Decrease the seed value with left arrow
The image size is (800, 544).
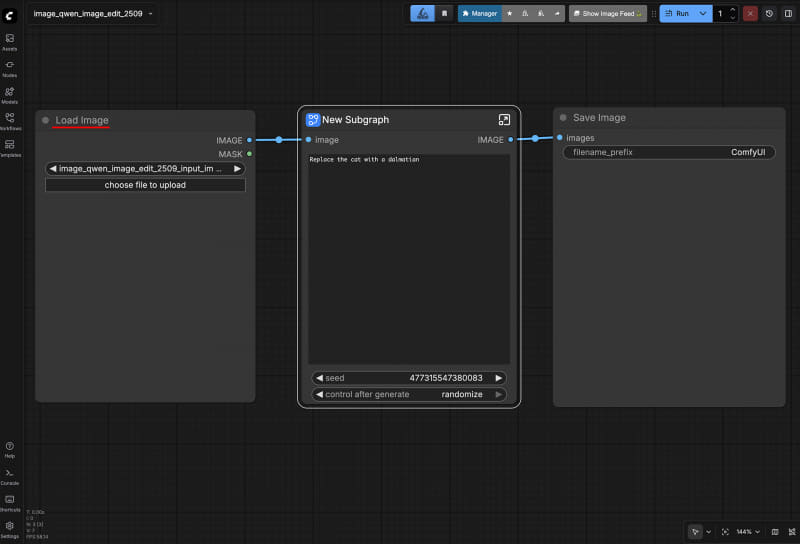click(319, 378)
